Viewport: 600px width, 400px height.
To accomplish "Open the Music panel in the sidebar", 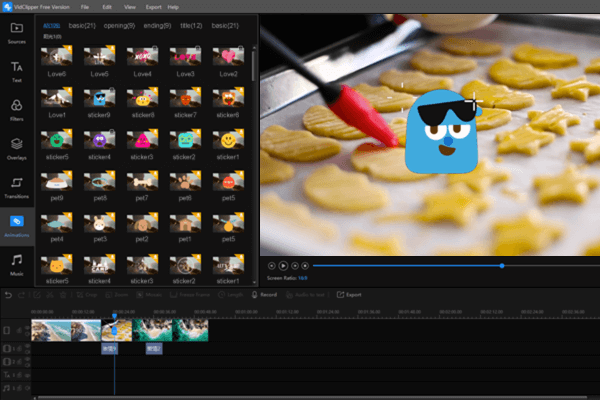I will click(x=16, y=265).
